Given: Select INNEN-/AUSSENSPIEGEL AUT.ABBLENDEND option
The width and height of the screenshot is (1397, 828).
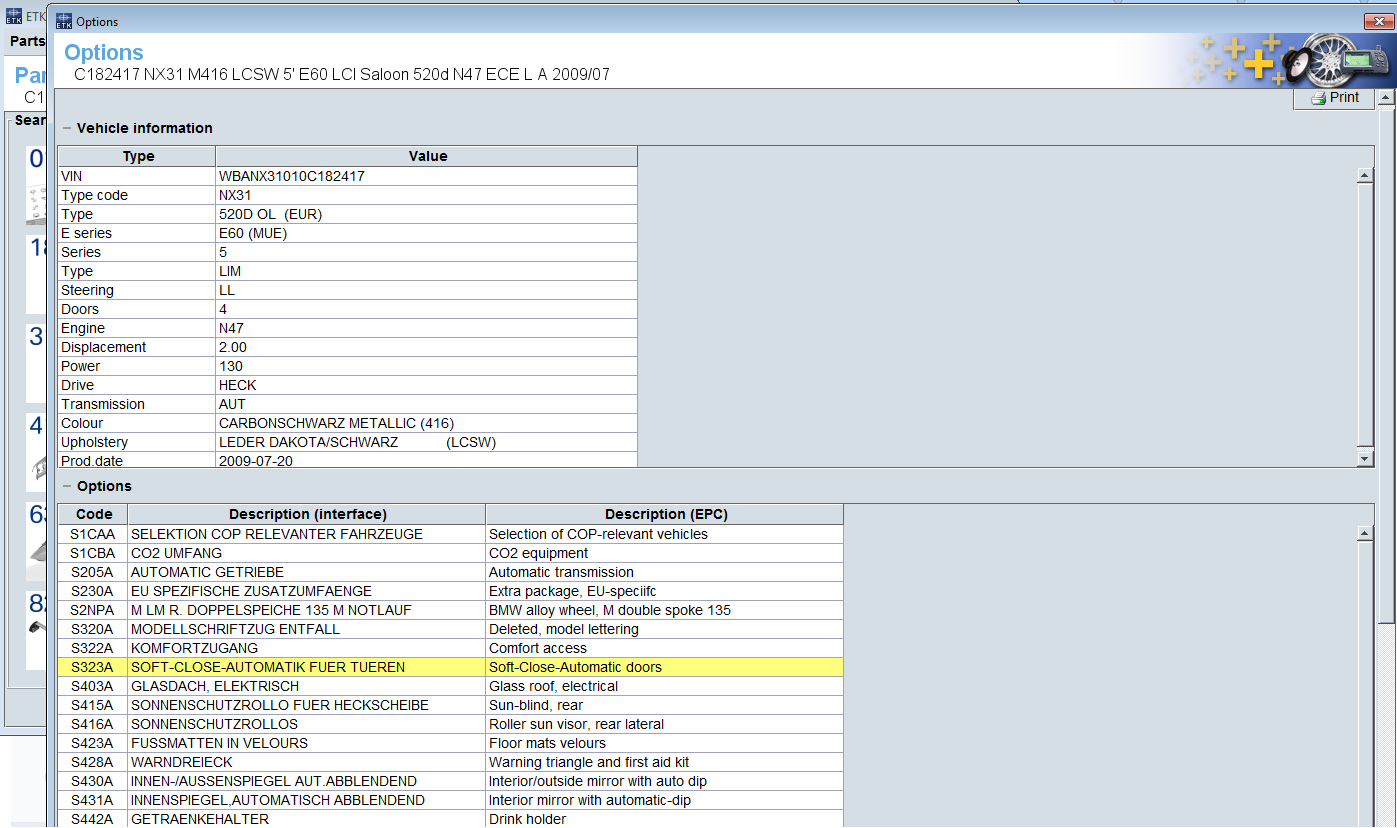Looking at the screenshot, I should [x=274, y=781].
